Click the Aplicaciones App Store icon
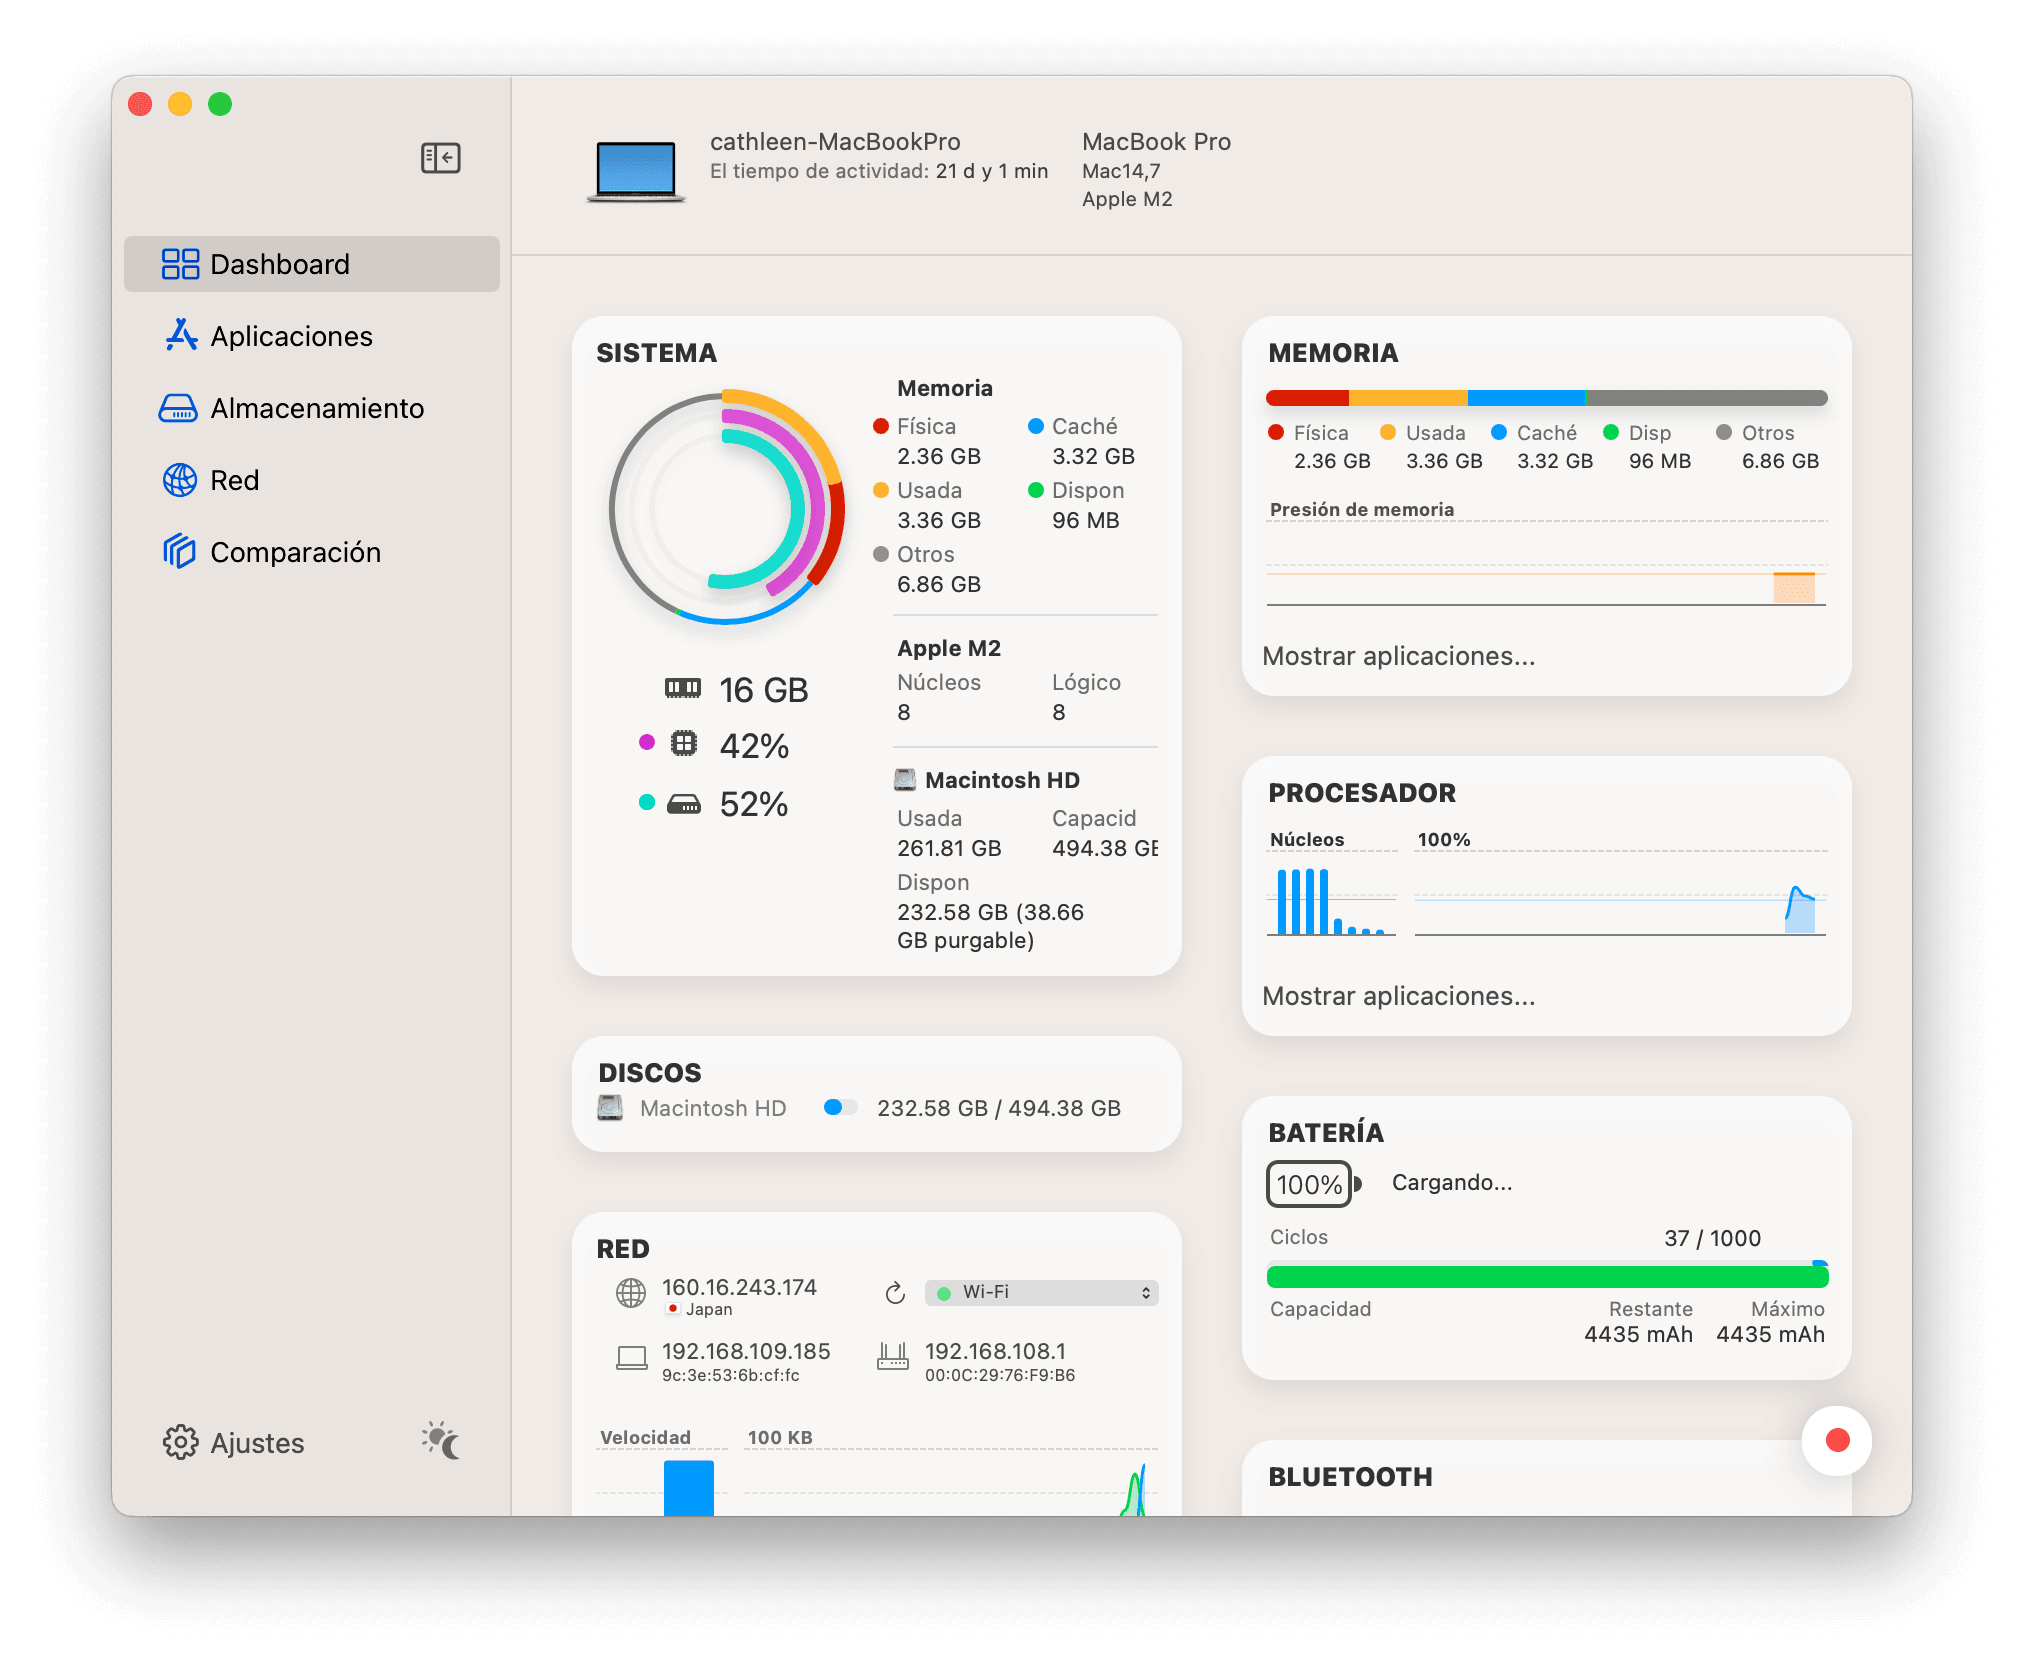This screenshot has width=2024, height=1664. pos(180,335)
